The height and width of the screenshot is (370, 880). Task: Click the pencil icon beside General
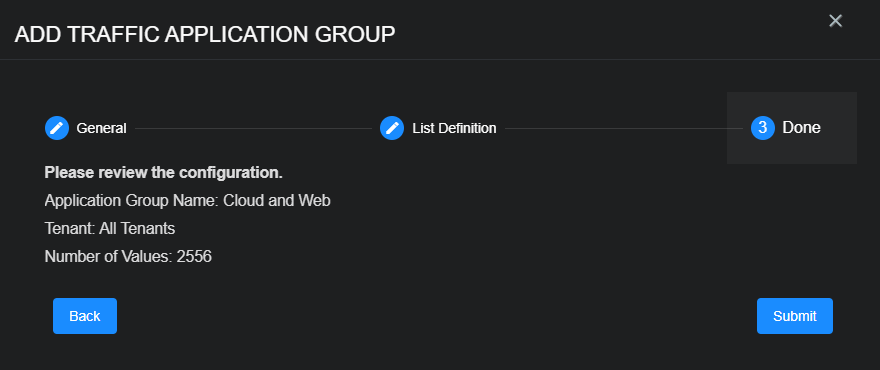coord(57,128)
